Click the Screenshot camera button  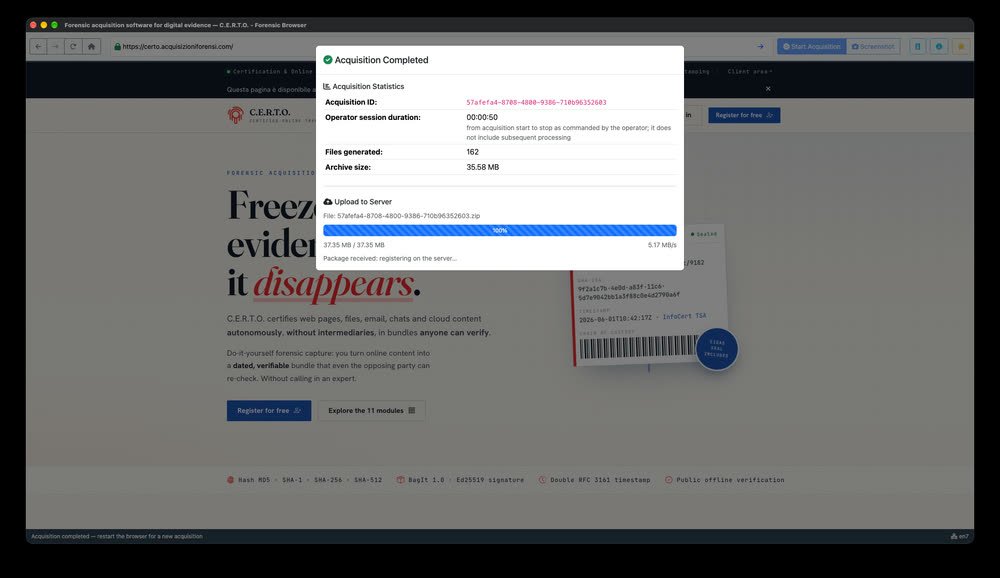[x=873, y=47]
